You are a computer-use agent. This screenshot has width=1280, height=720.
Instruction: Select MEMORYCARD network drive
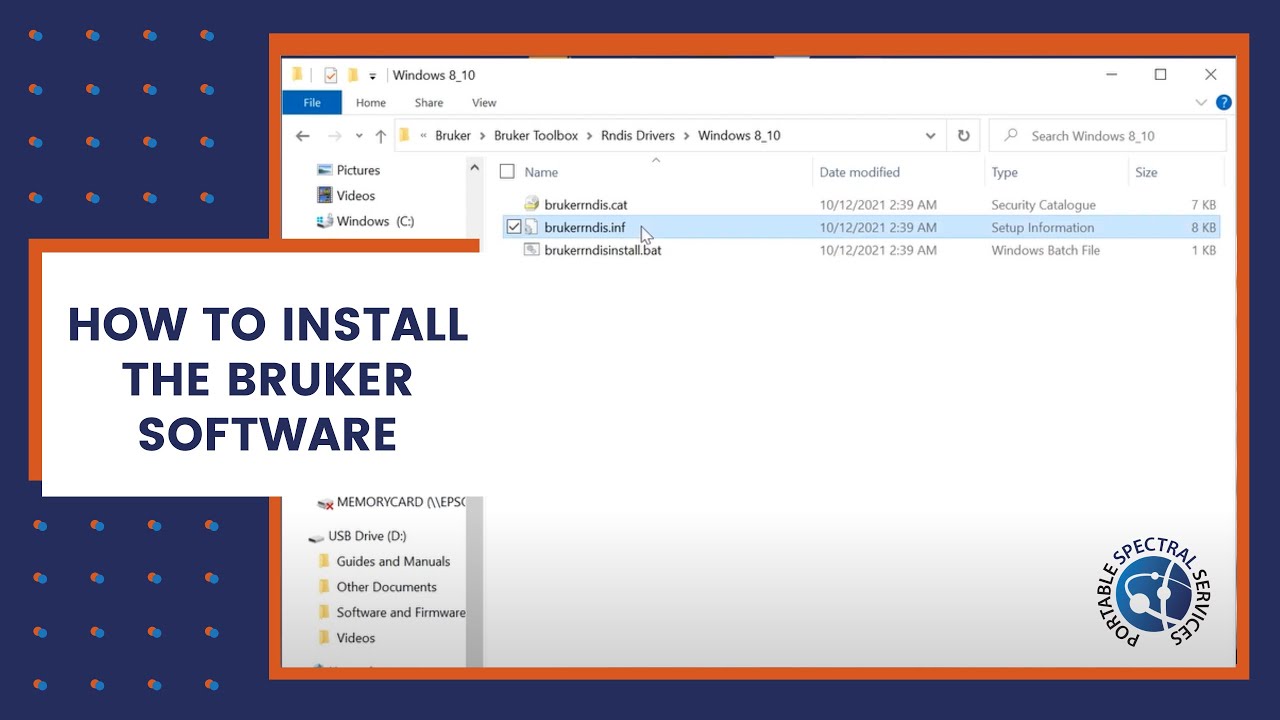point(399,502)
